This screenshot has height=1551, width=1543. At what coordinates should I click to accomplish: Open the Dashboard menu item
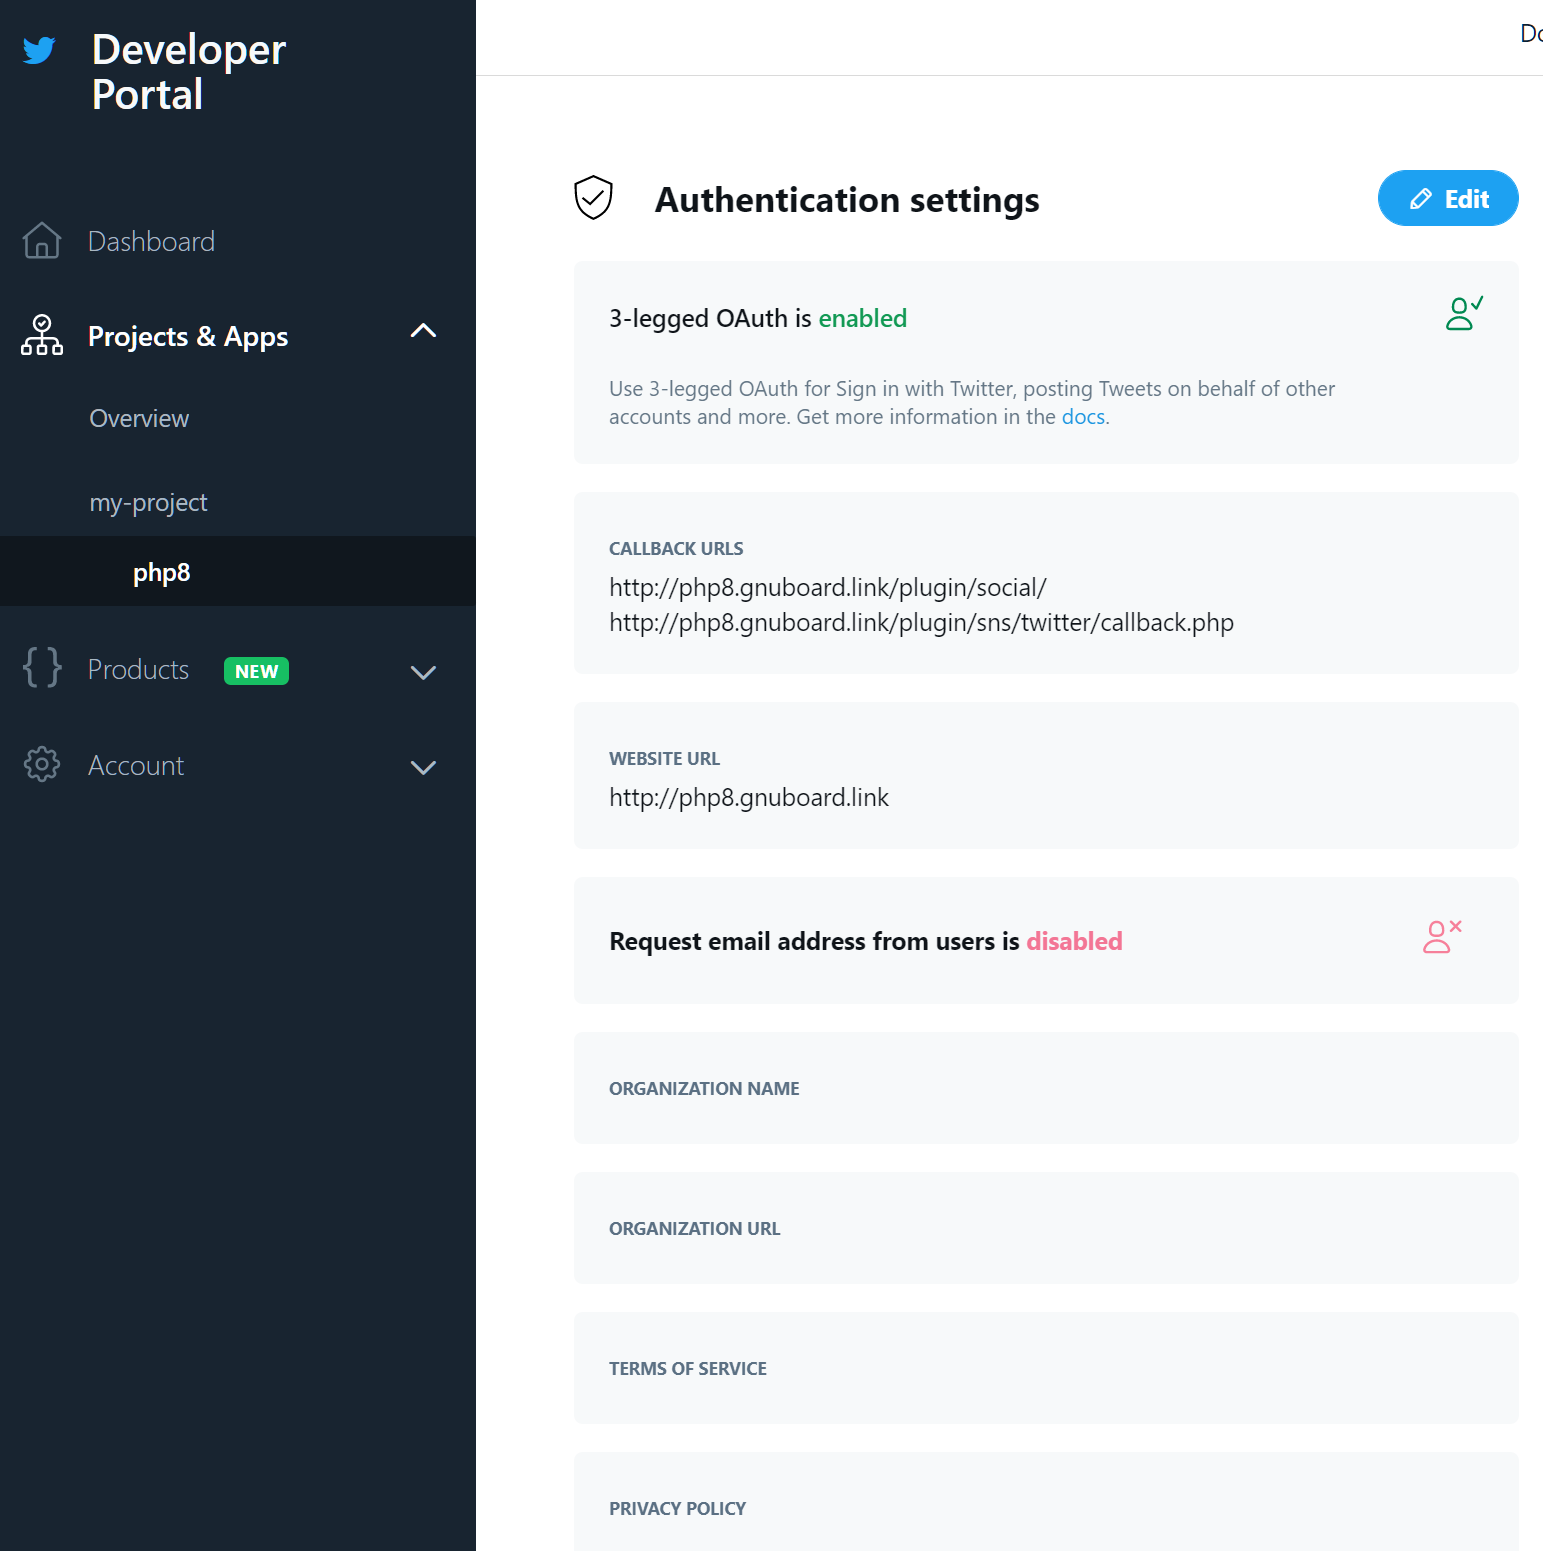pyautogui.click(x=151, y=242)
